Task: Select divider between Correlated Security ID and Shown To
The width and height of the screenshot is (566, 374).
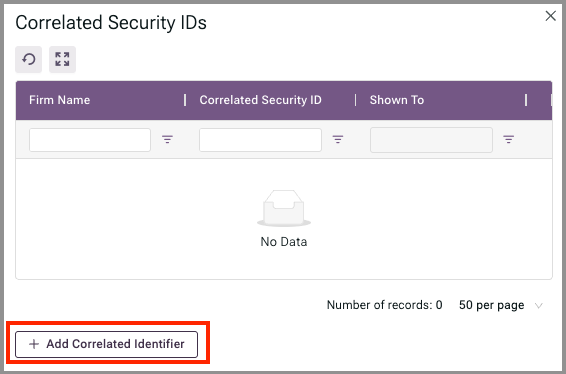Action: pyautogui.click(x=356, y=100)
